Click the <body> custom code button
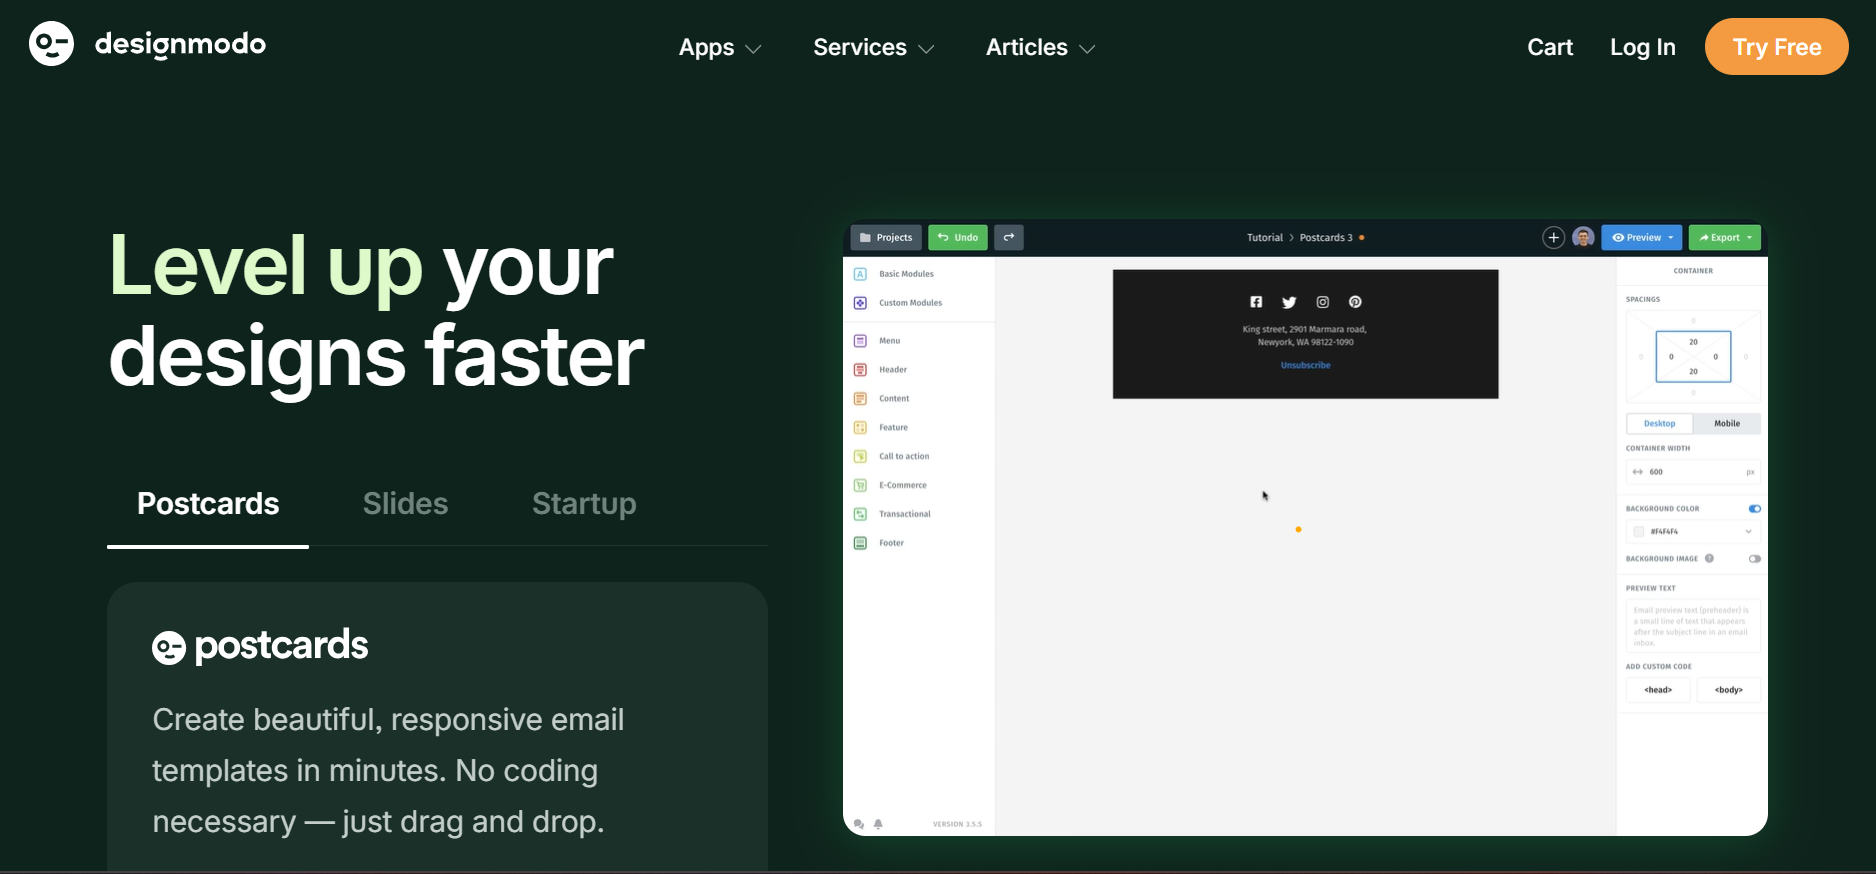Screen dimensions: 1876x874 (1728, 690)
